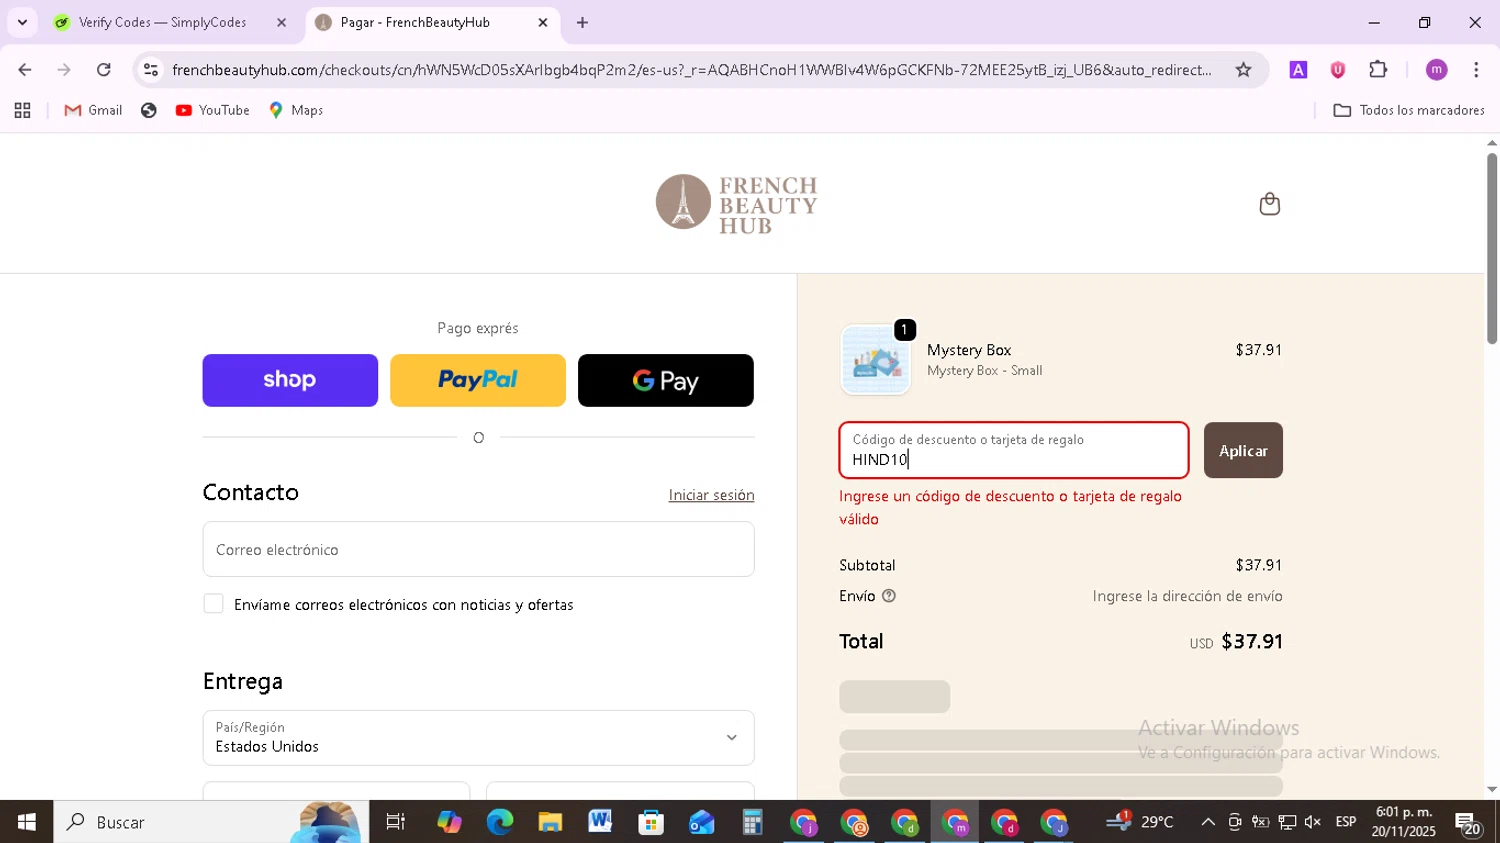Open Calculator from the taskbar
1500x843 pixels.
tap(752, 822)
